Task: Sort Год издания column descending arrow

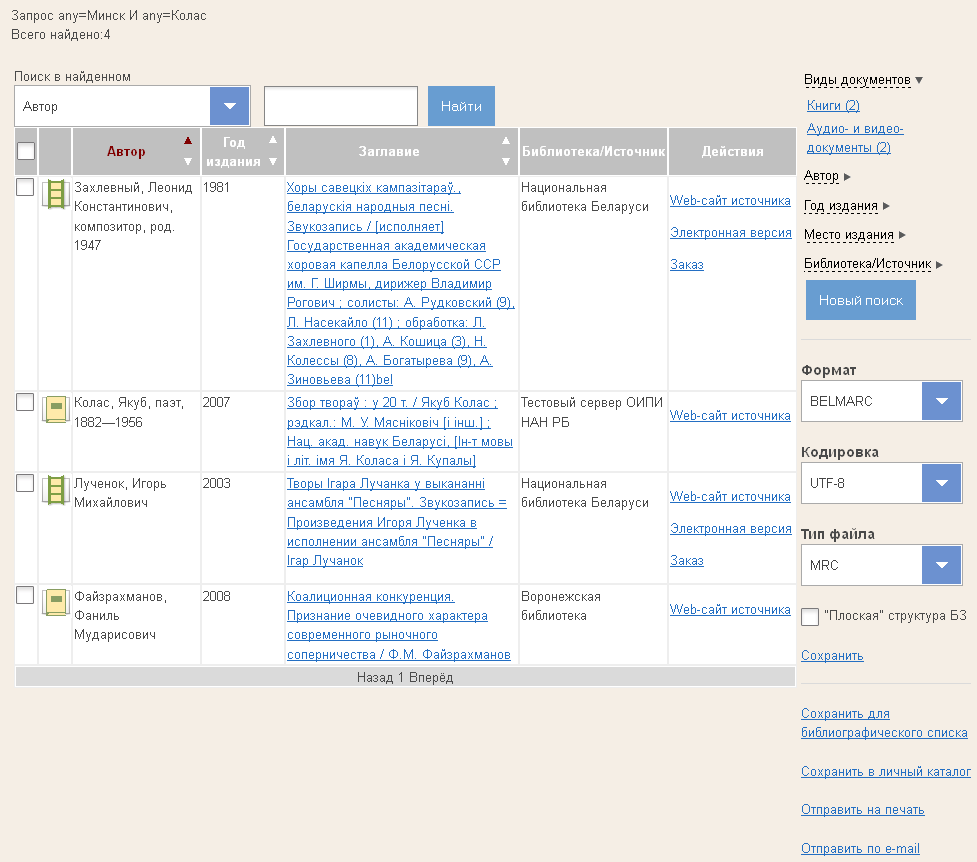Action: [x=273, y=162]
